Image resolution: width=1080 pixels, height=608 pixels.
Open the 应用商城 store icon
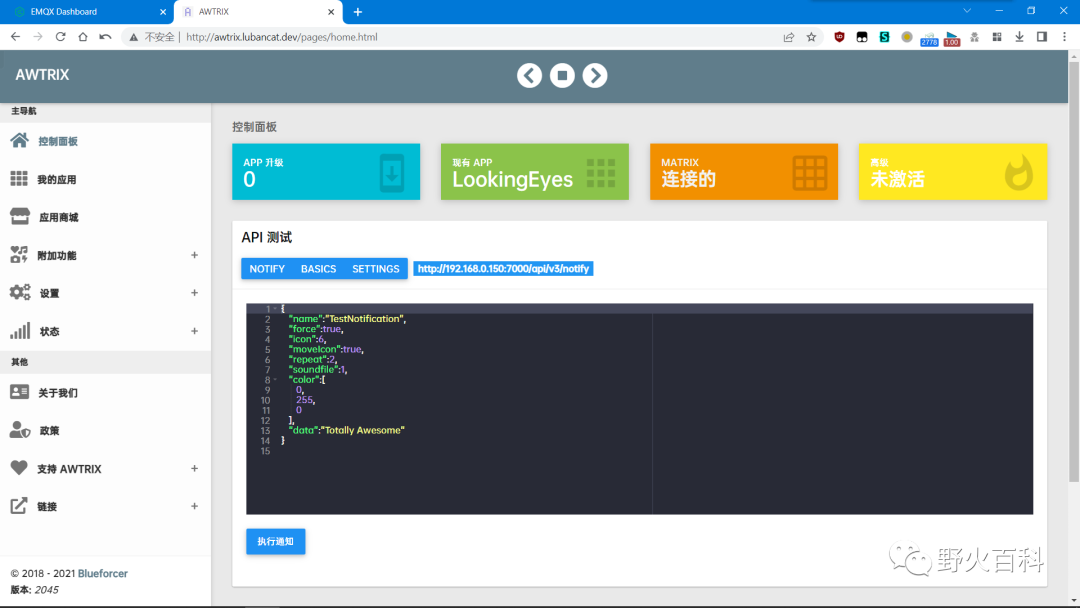tap(20, 217)
